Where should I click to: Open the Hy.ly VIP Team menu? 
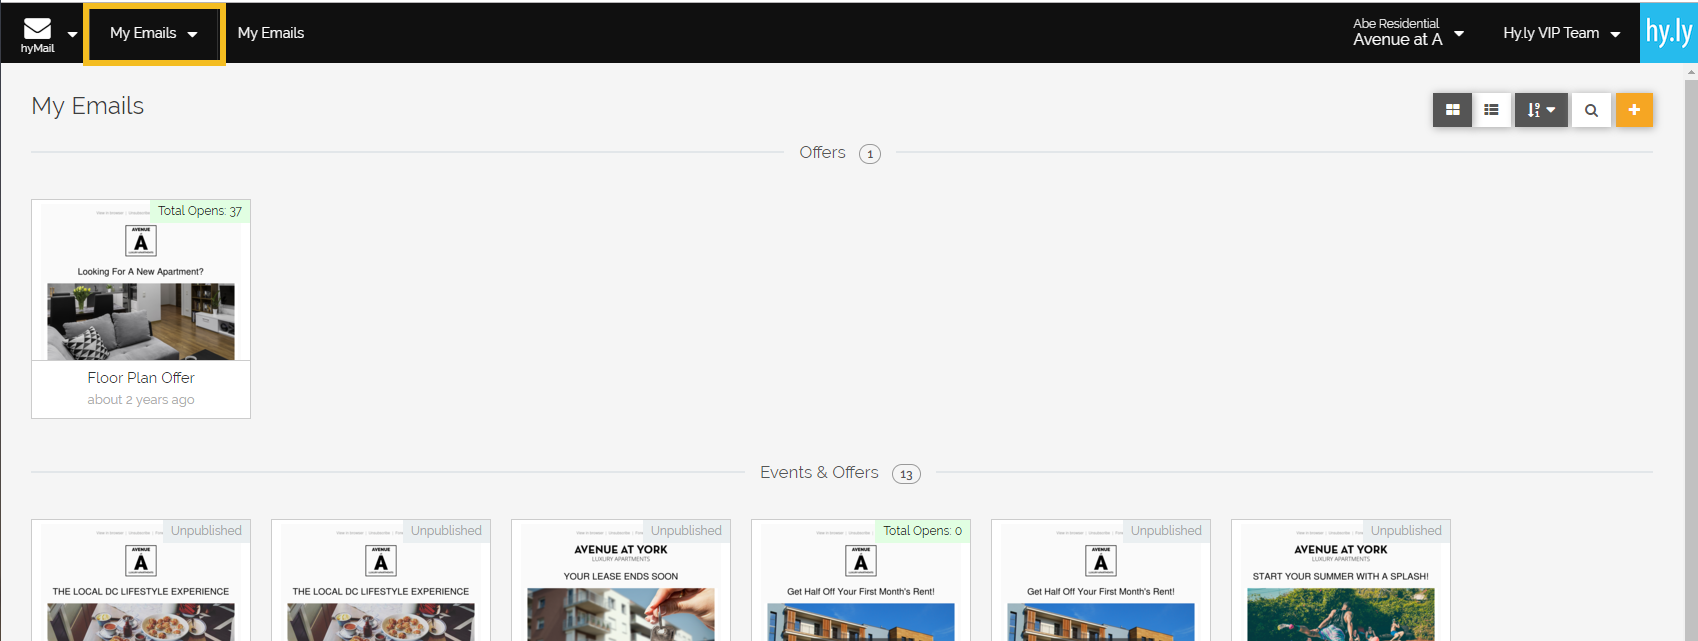(x=1561, y=33)
